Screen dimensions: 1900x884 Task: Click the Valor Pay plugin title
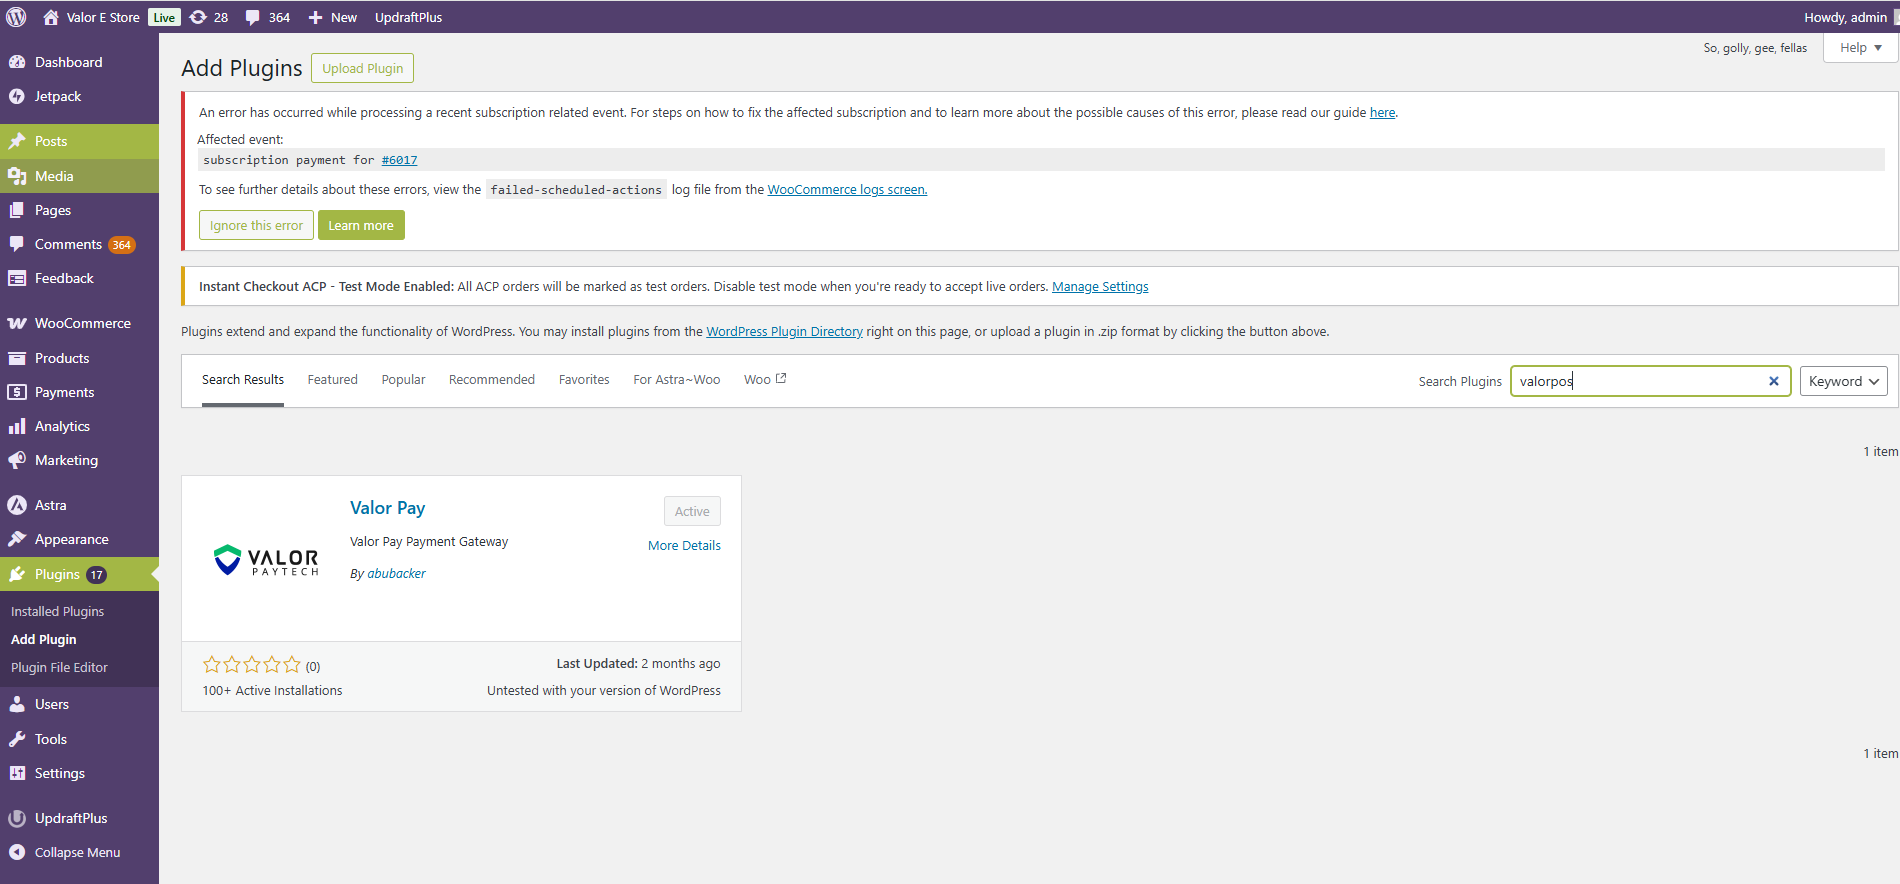click(x=387, y=508)
